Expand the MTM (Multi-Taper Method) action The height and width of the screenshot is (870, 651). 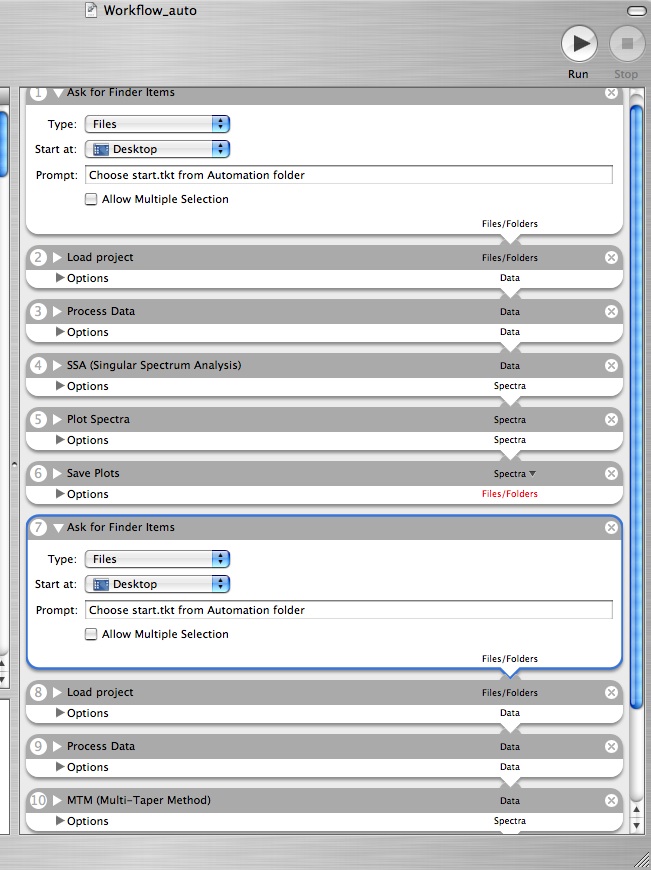click(x=57, y=800)
